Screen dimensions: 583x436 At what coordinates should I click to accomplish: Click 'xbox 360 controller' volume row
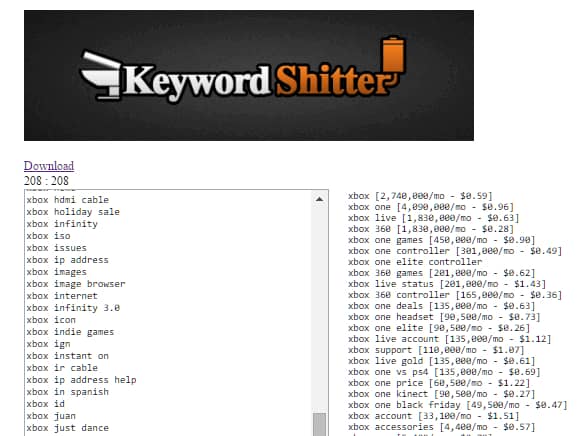[x=455, y=295]
